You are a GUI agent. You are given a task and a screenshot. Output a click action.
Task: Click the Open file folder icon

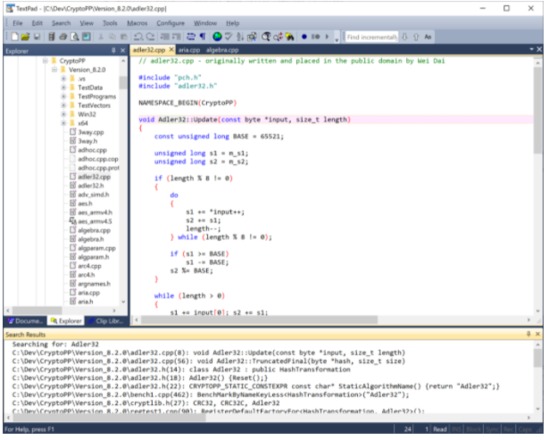coord(25,36)
